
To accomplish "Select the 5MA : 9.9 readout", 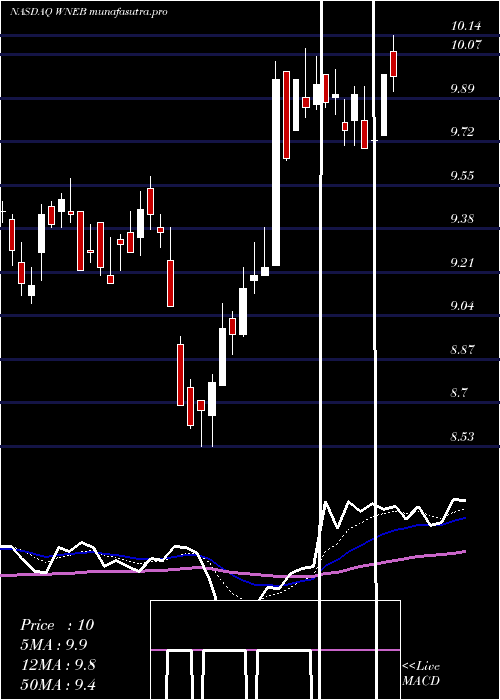I will (54, 645).
